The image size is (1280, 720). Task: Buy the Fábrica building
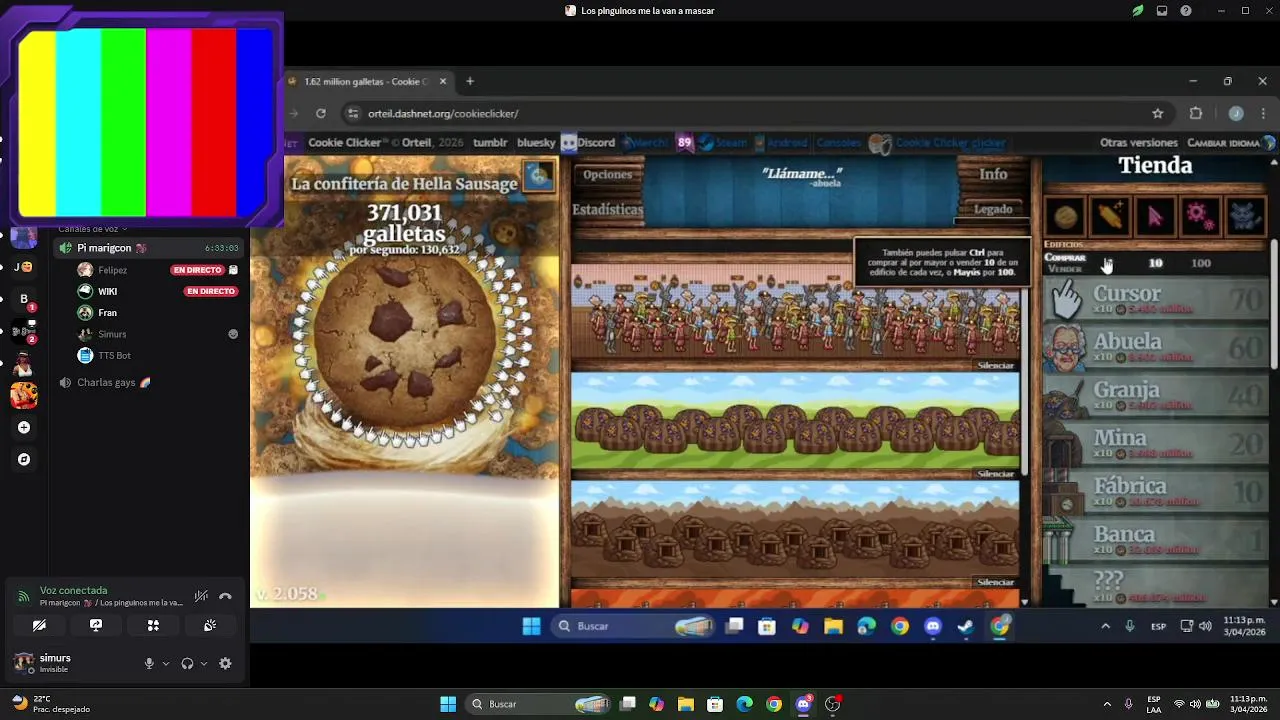coord(1157,490)
